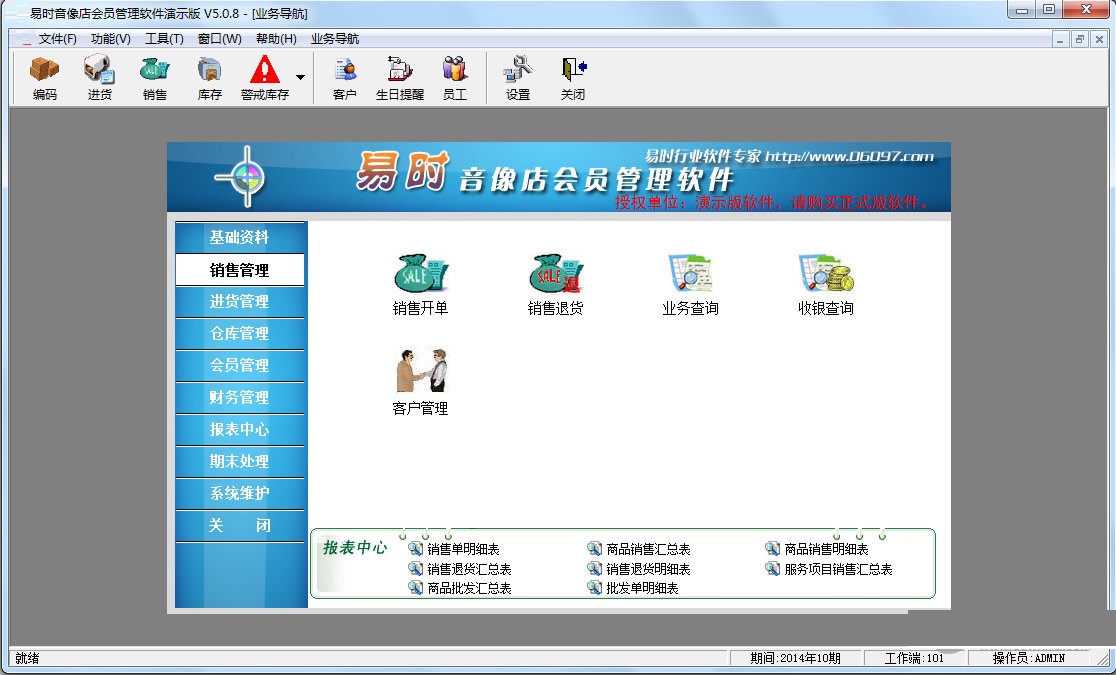
Task: Open 报表中心 from the sidebar
Action: (x=241, y=430)
